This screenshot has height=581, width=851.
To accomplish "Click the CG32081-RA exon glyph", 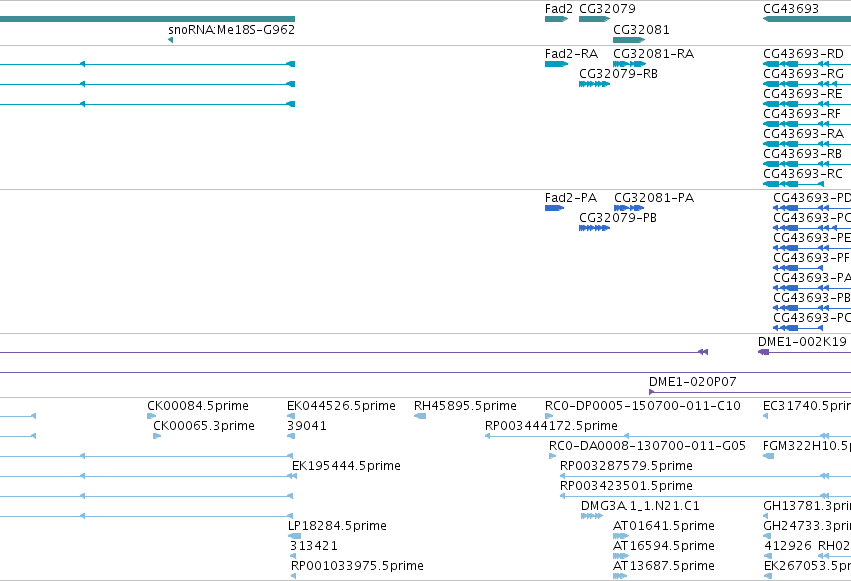I will [630, 64].
